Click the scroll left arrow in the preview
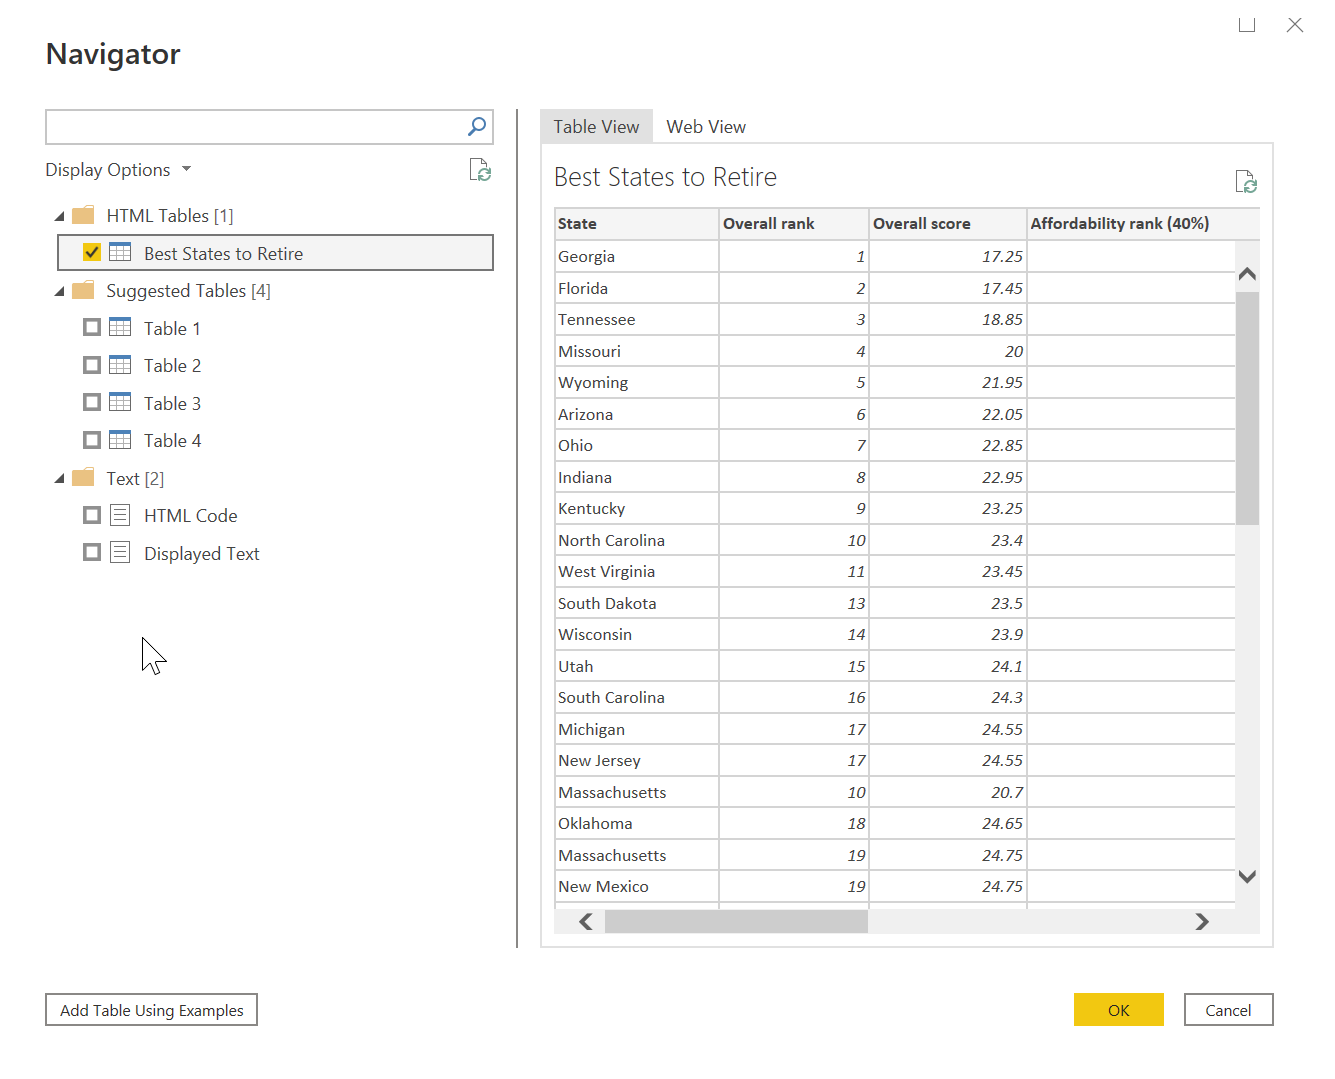Image resolution: width=1335 pixels, height=1079 pixels. pos(586,921)
